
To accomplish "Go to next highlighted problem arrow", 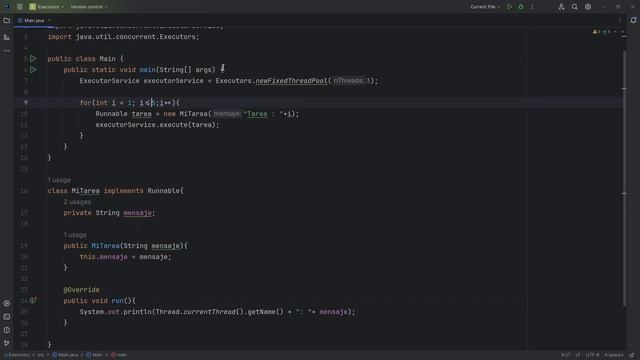I will click(x=622, y=31).
